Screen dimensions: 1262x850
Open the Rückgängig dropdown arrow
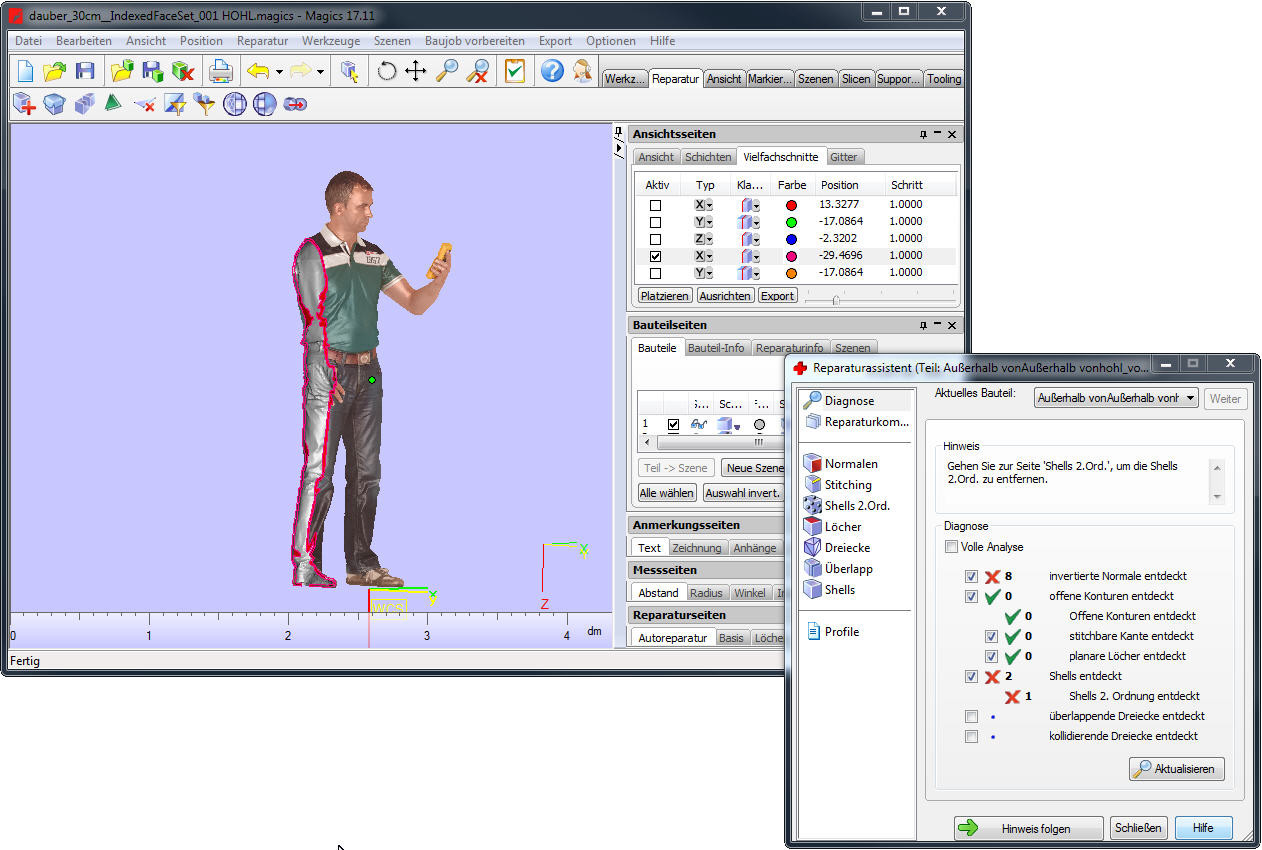[278, 71]
